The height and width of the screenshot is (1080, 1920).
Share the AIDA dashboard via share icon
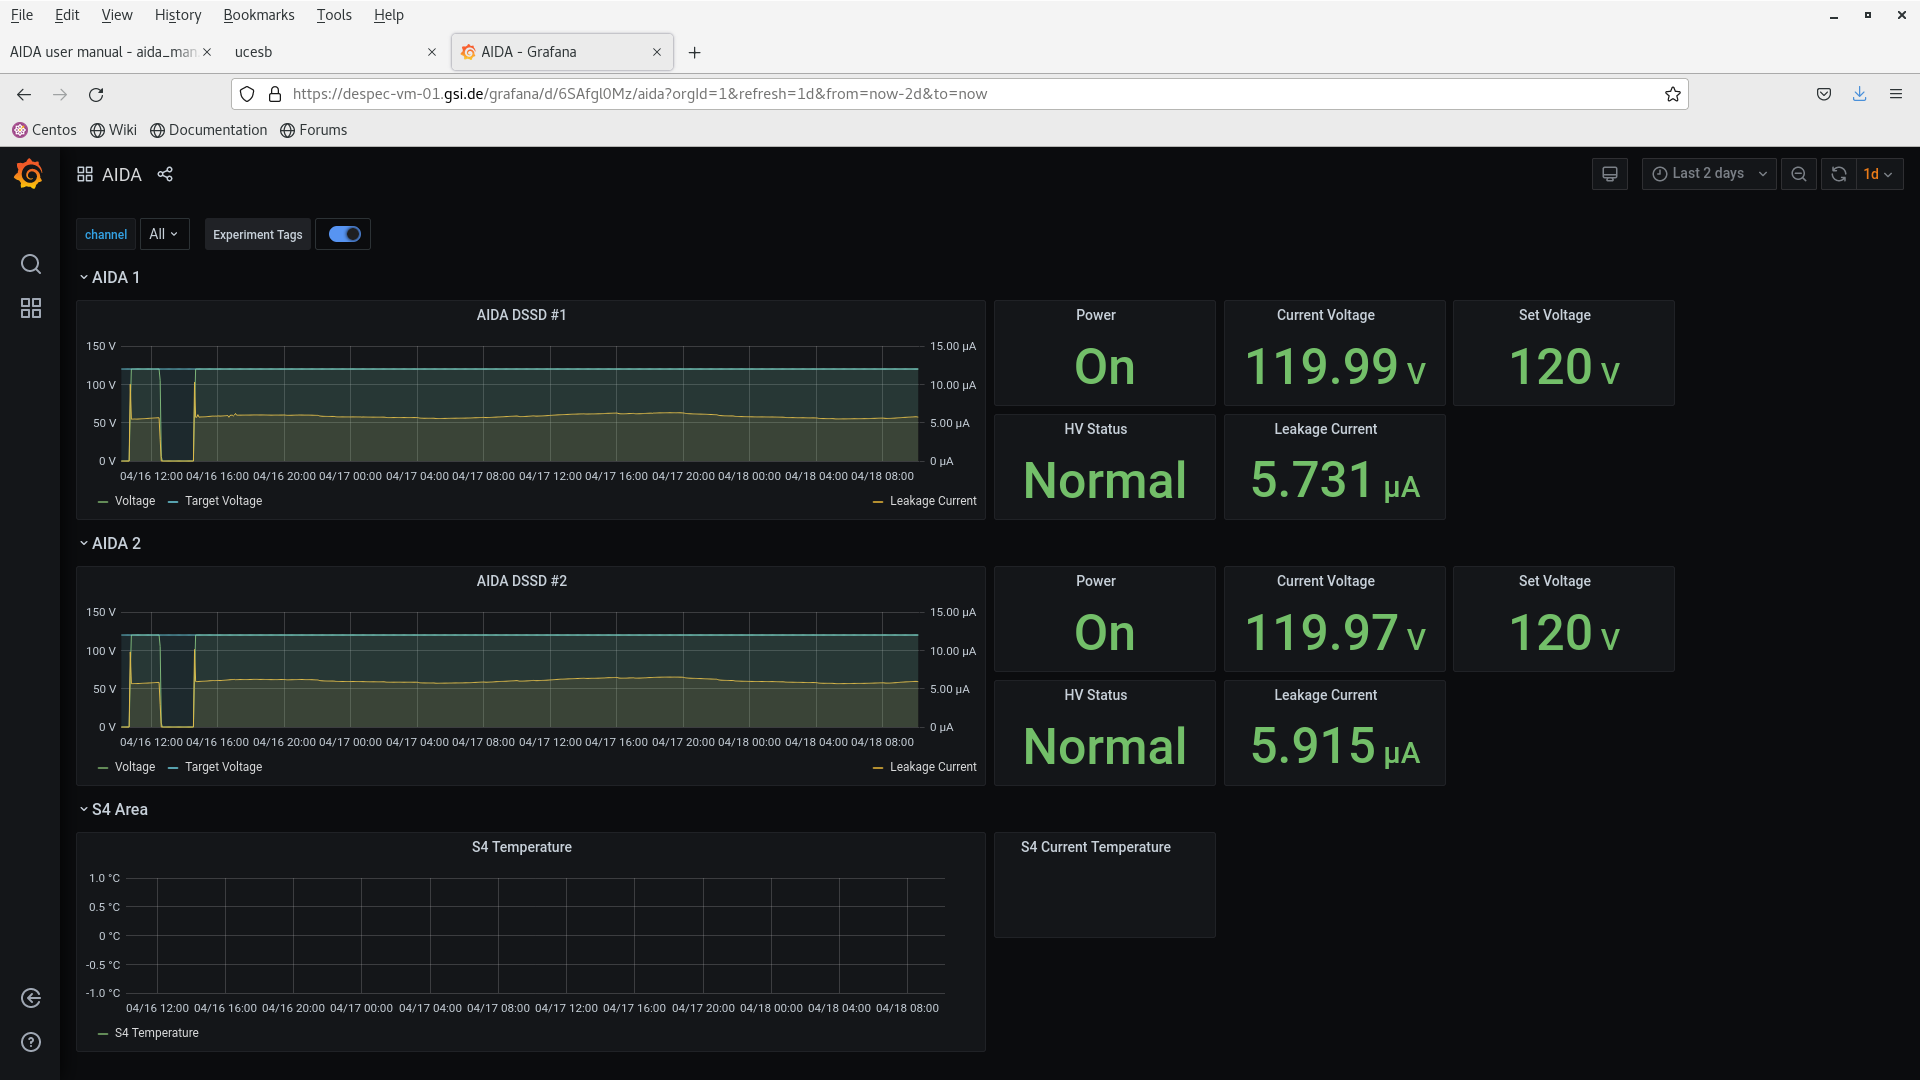pos(165,174)
